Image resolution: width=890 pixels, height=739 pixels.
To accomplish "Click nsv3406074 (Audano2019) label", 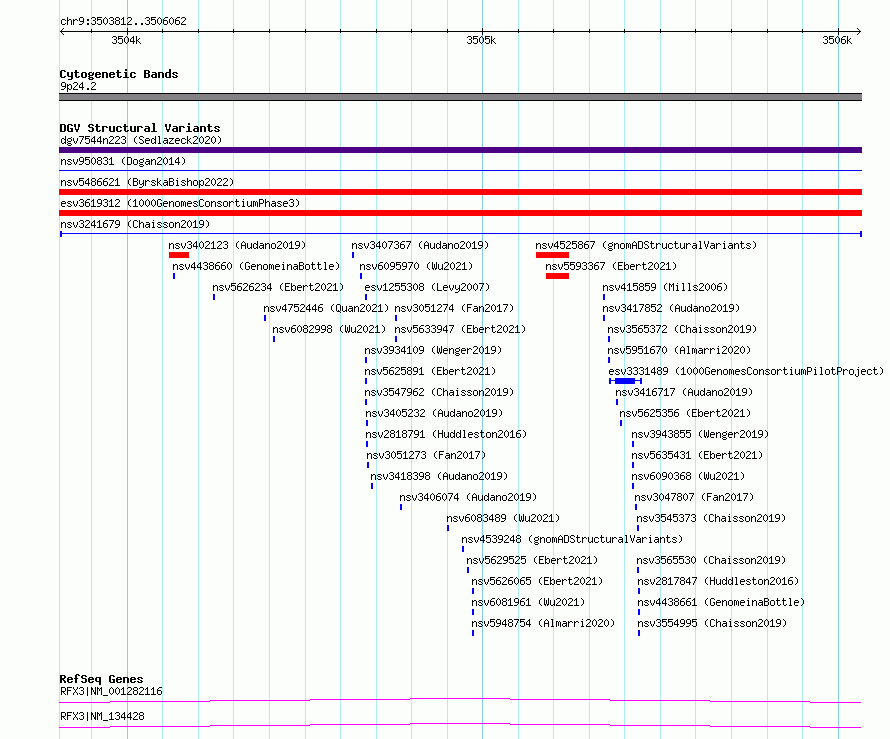I will (468, 497).
